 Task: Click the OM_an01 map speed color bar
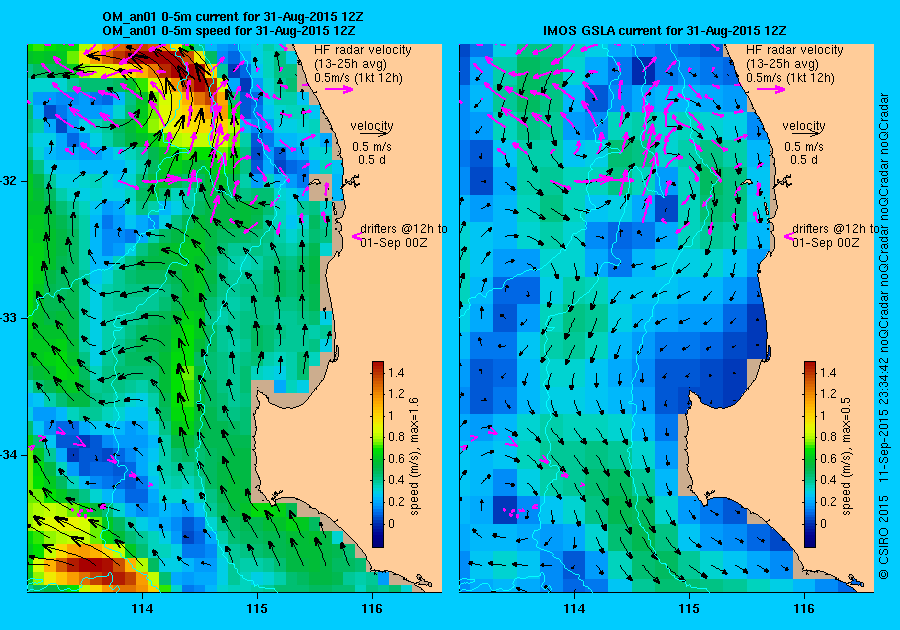(x=378, y=454)
